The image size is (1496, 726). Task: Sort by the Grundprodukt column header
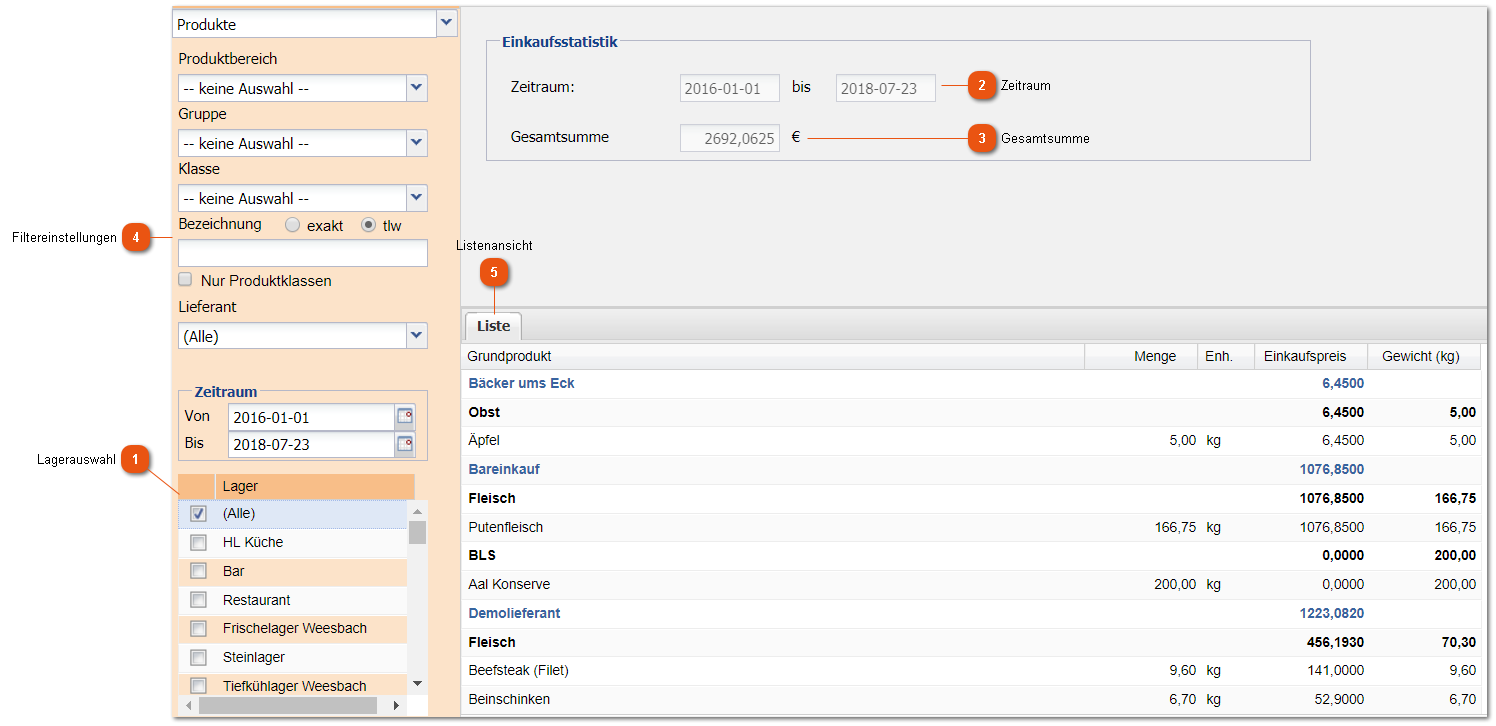(x=773, y=356)
